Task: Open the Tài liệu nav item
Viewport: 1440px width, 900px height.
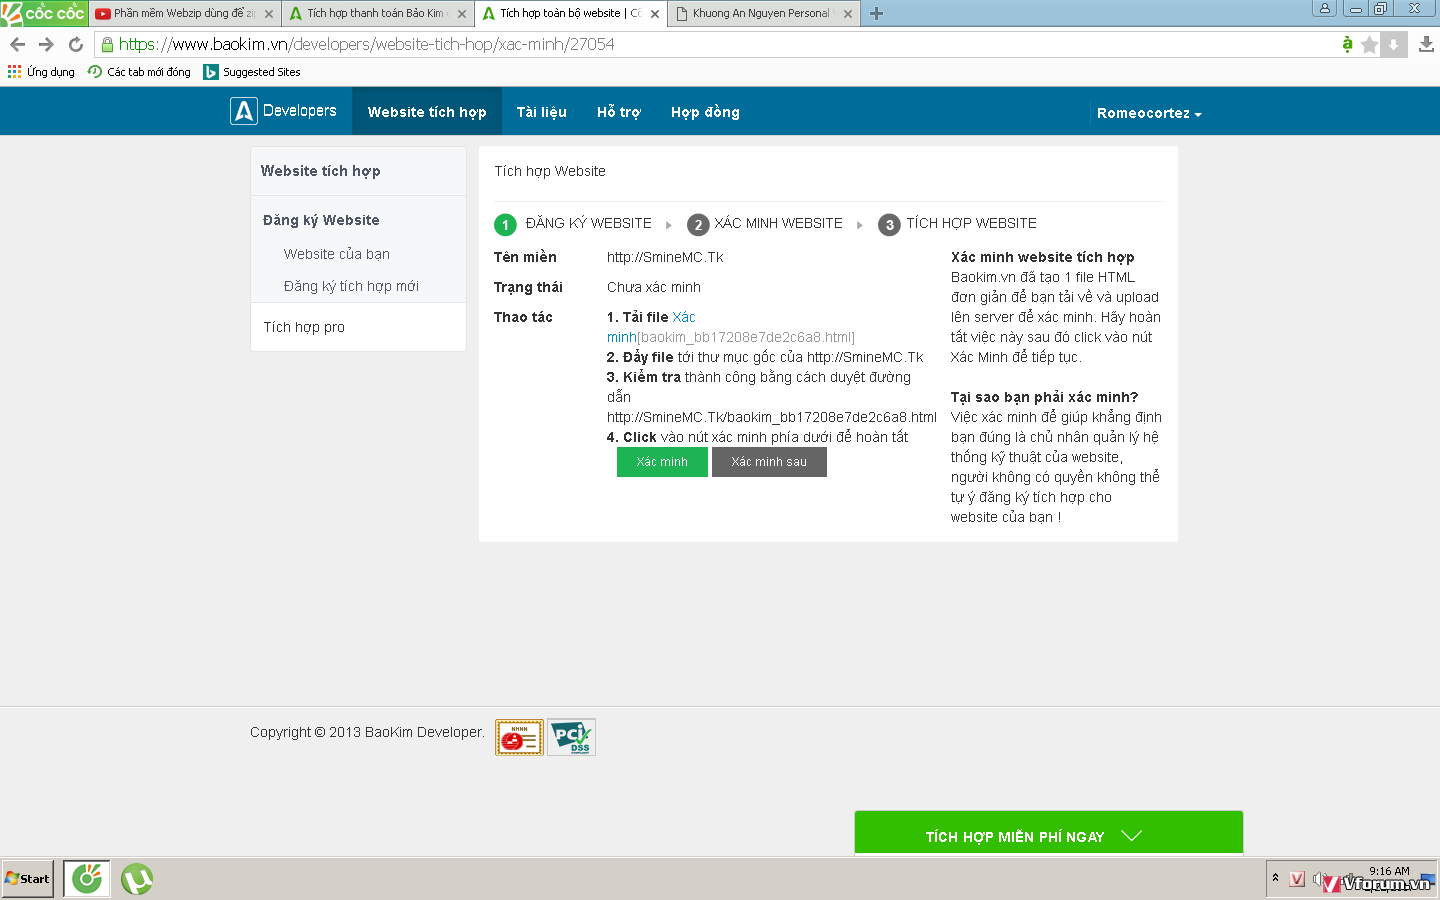Action: pos(542,112)
